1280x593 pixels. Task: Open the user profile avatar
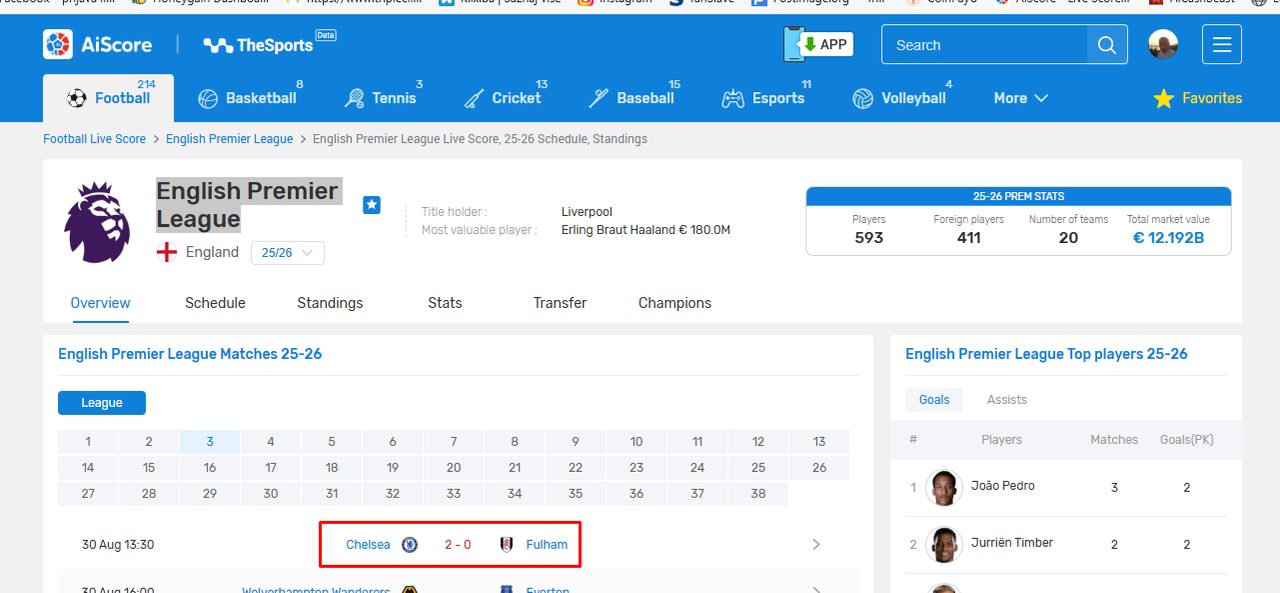coord(1163,44)
